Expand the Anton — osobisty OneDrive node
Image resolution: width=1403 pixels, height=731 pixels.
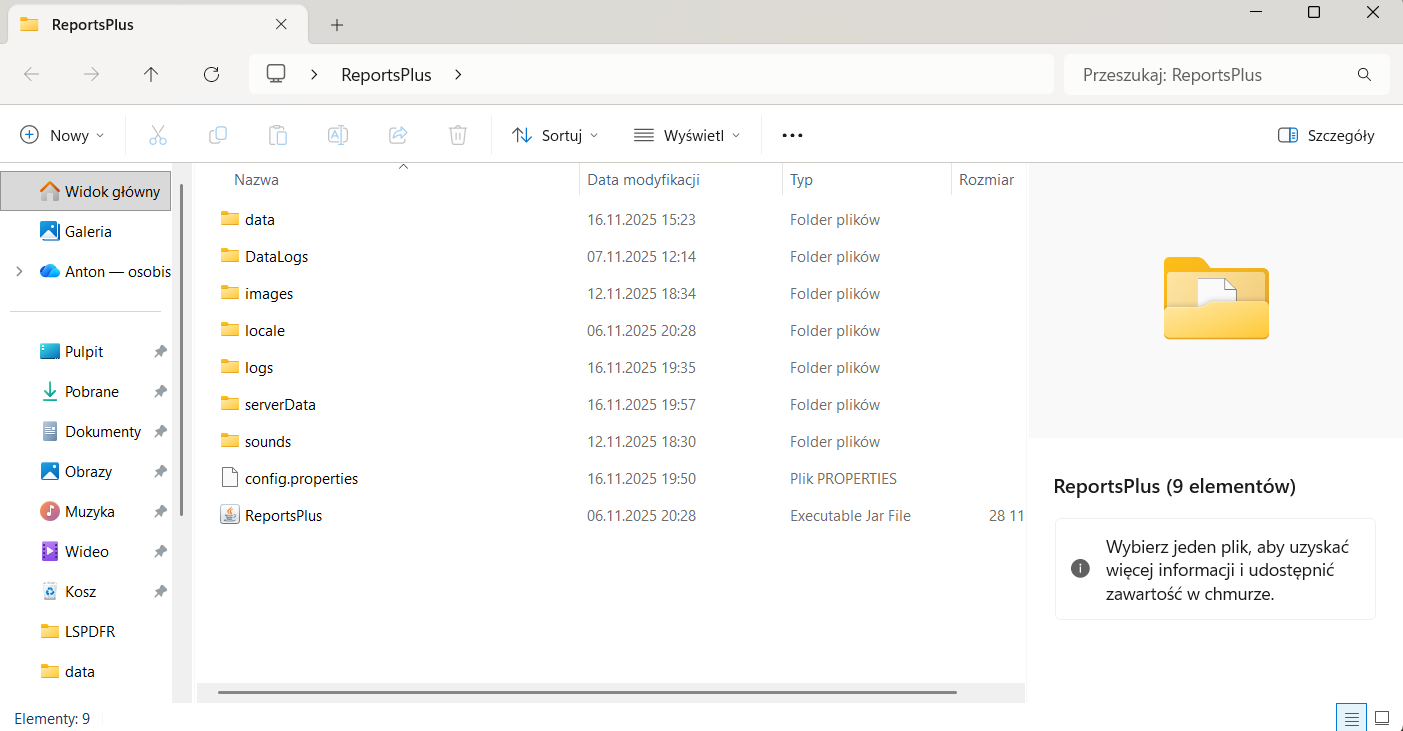(x=19, y=271)
